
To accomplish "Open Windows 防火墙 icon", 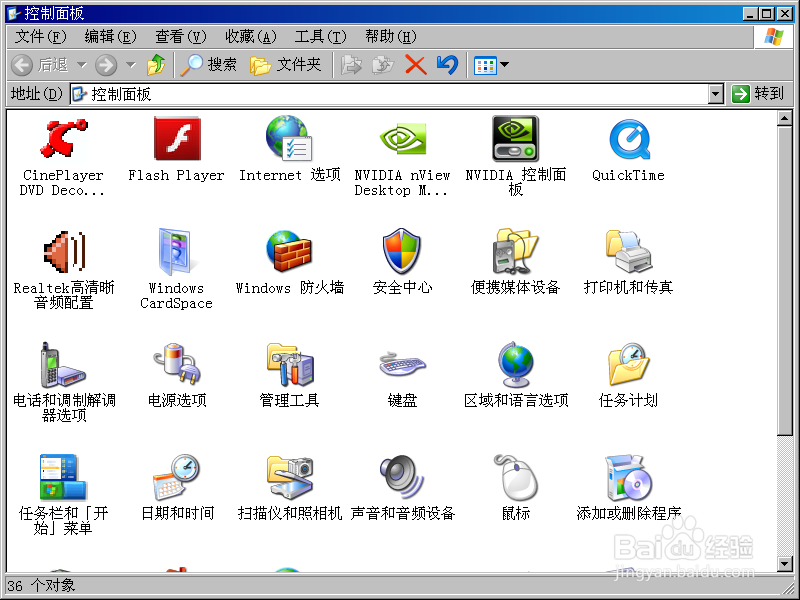I will coord(289,252).
